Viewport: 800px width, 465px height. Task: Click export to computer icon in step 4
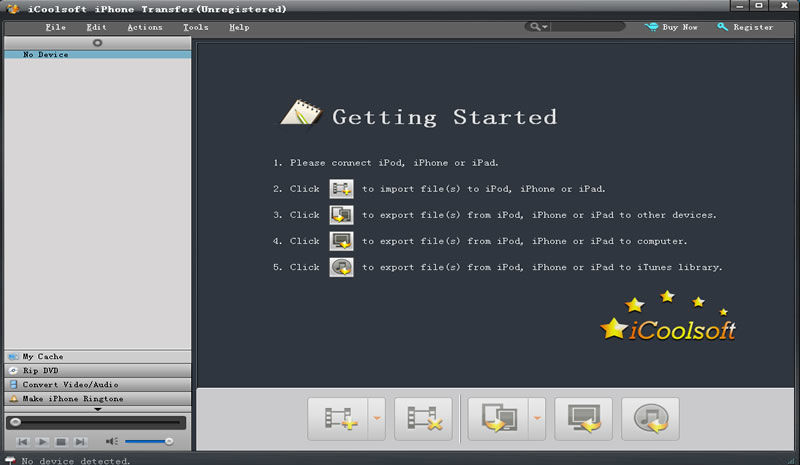point(341,241)
